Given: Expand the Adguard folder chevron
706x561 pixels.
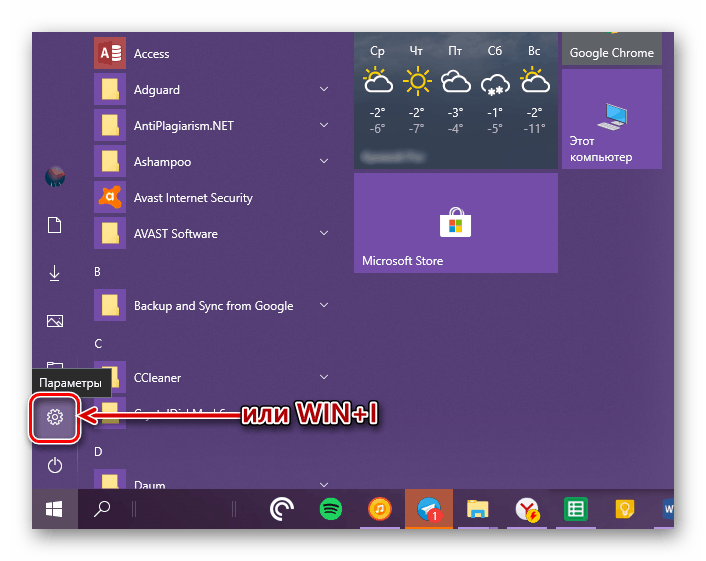Looking at the screenshot, I should 324,89.
